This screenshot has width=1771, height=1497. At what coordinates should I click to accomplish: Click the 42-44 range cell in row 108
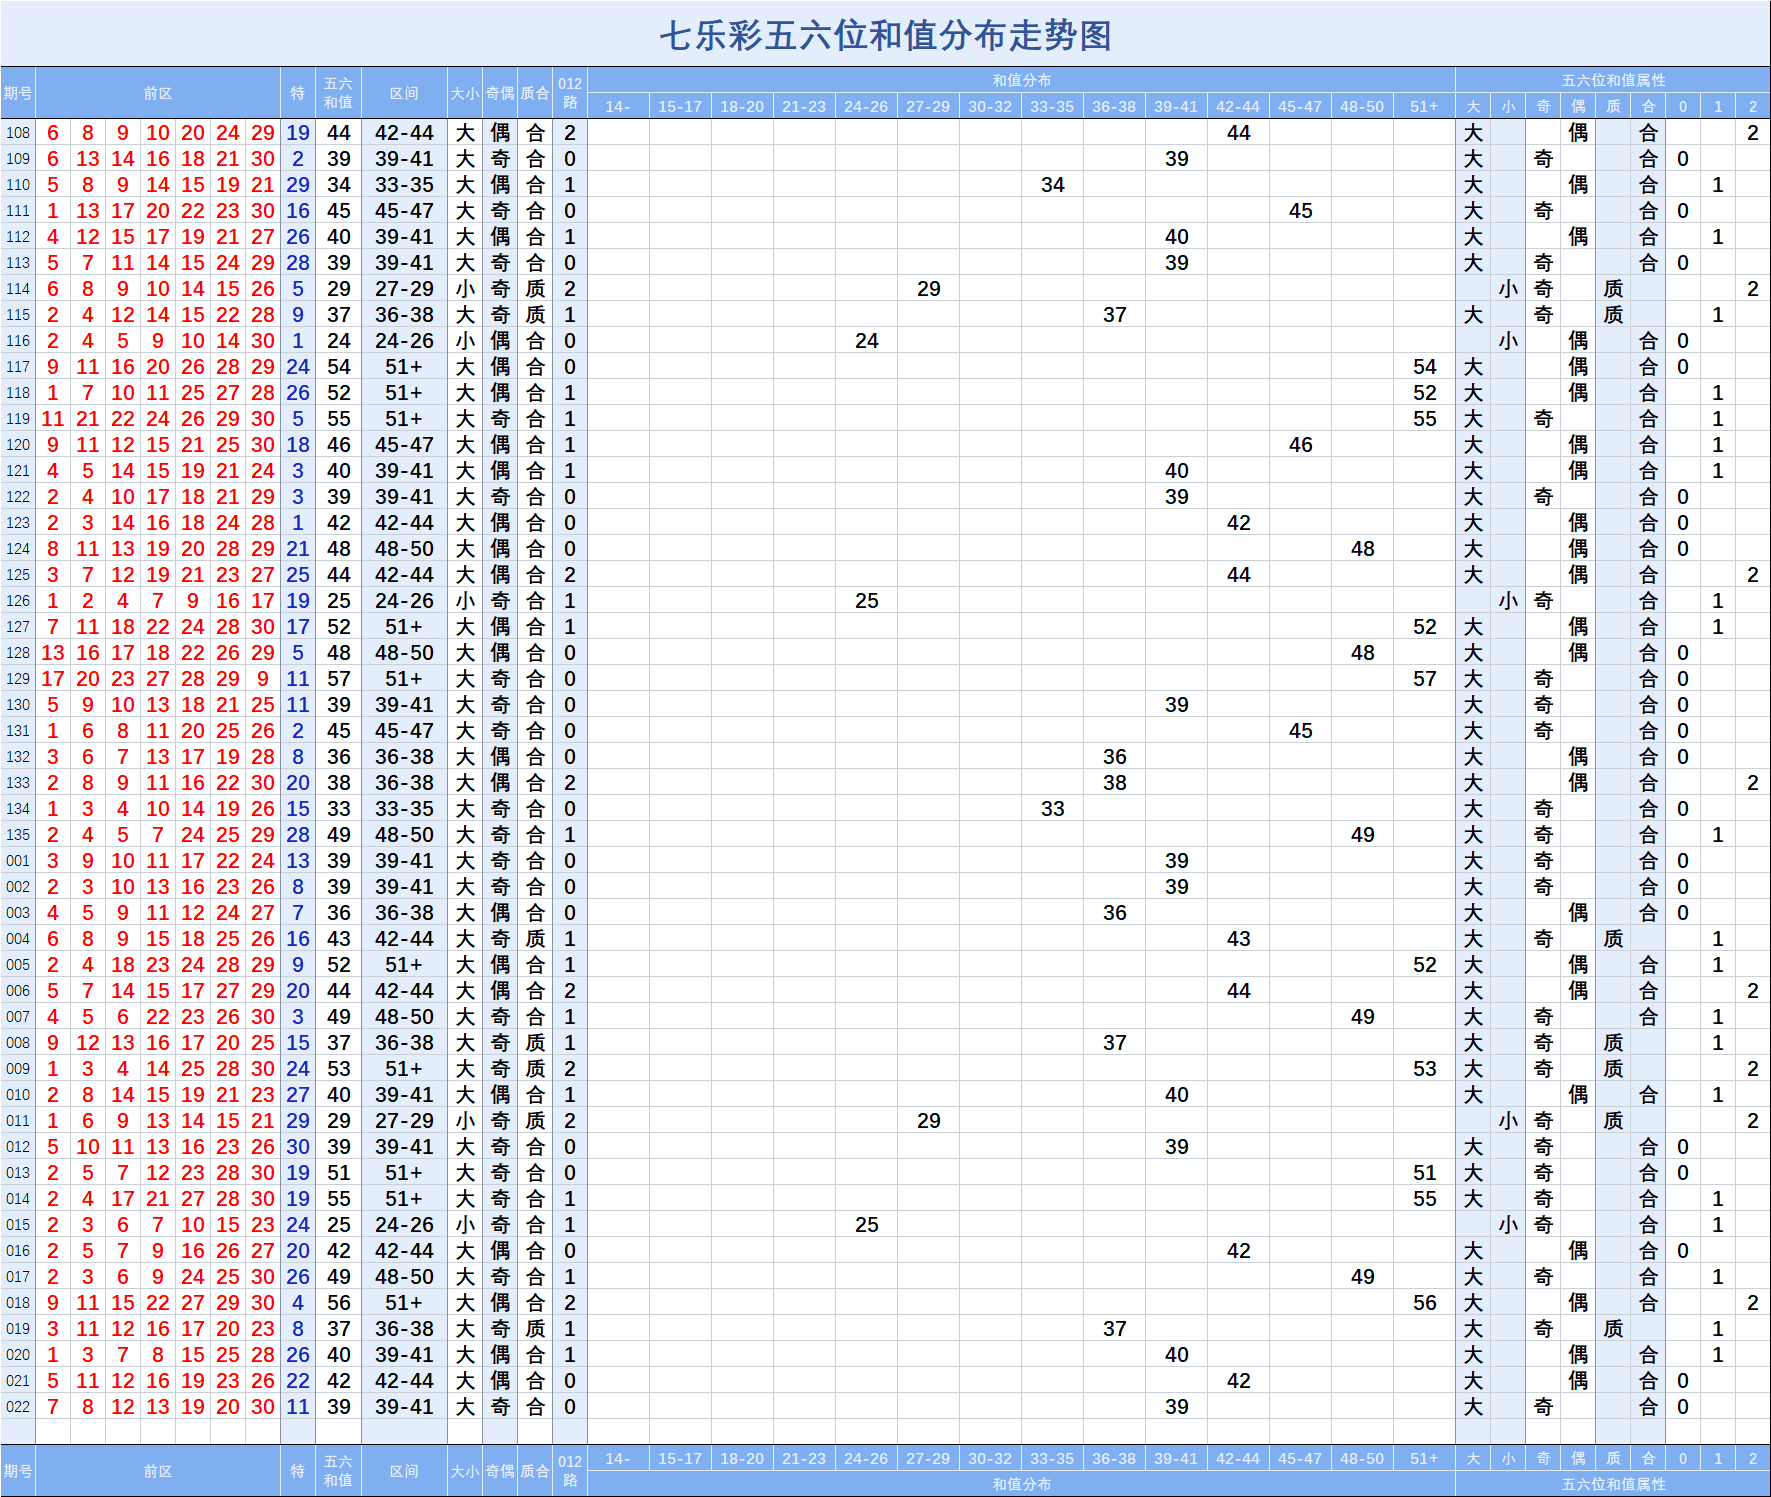[x=404, y=133]
